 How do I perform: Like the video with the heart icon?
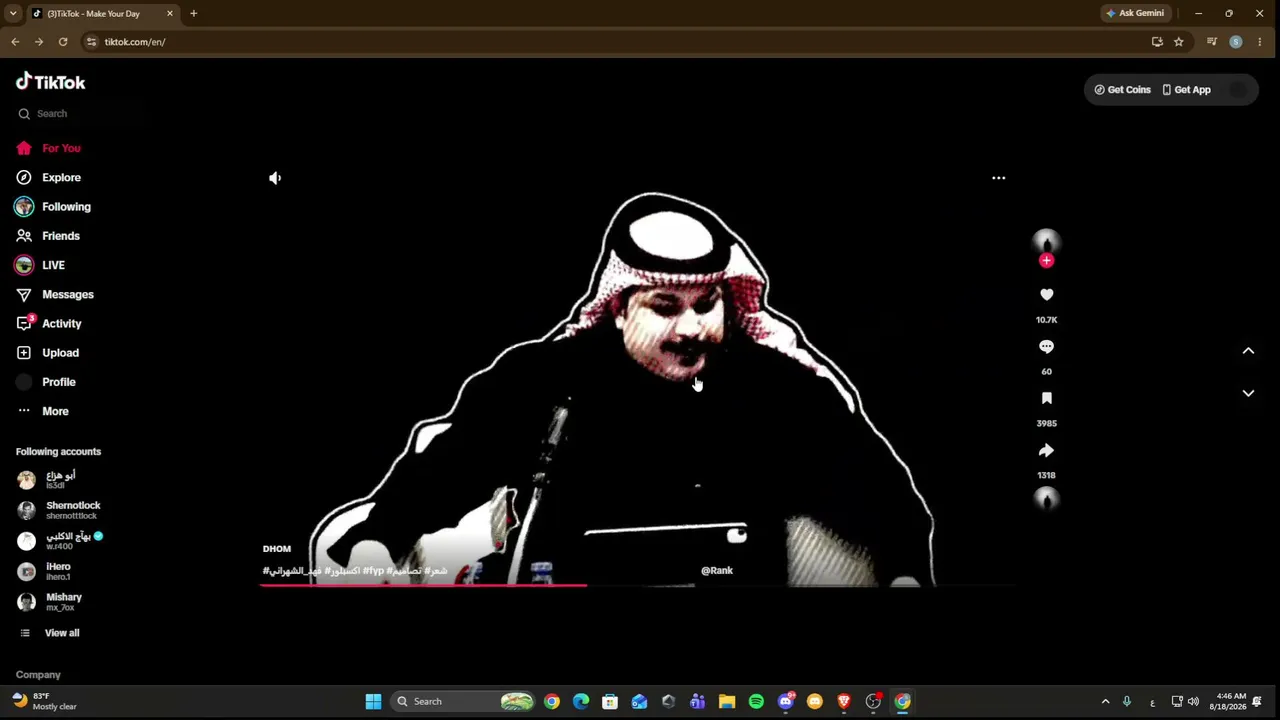[x=1046, y=295]
